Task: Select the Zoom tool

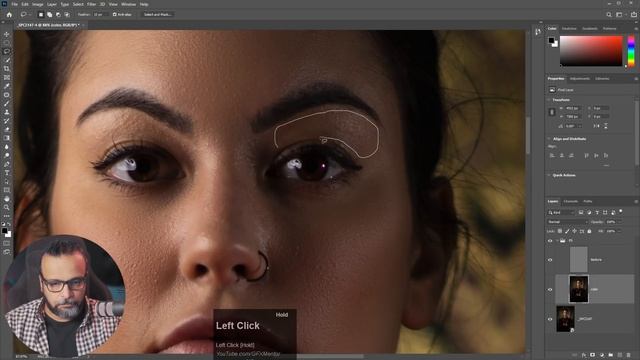Action: (7, 207)
